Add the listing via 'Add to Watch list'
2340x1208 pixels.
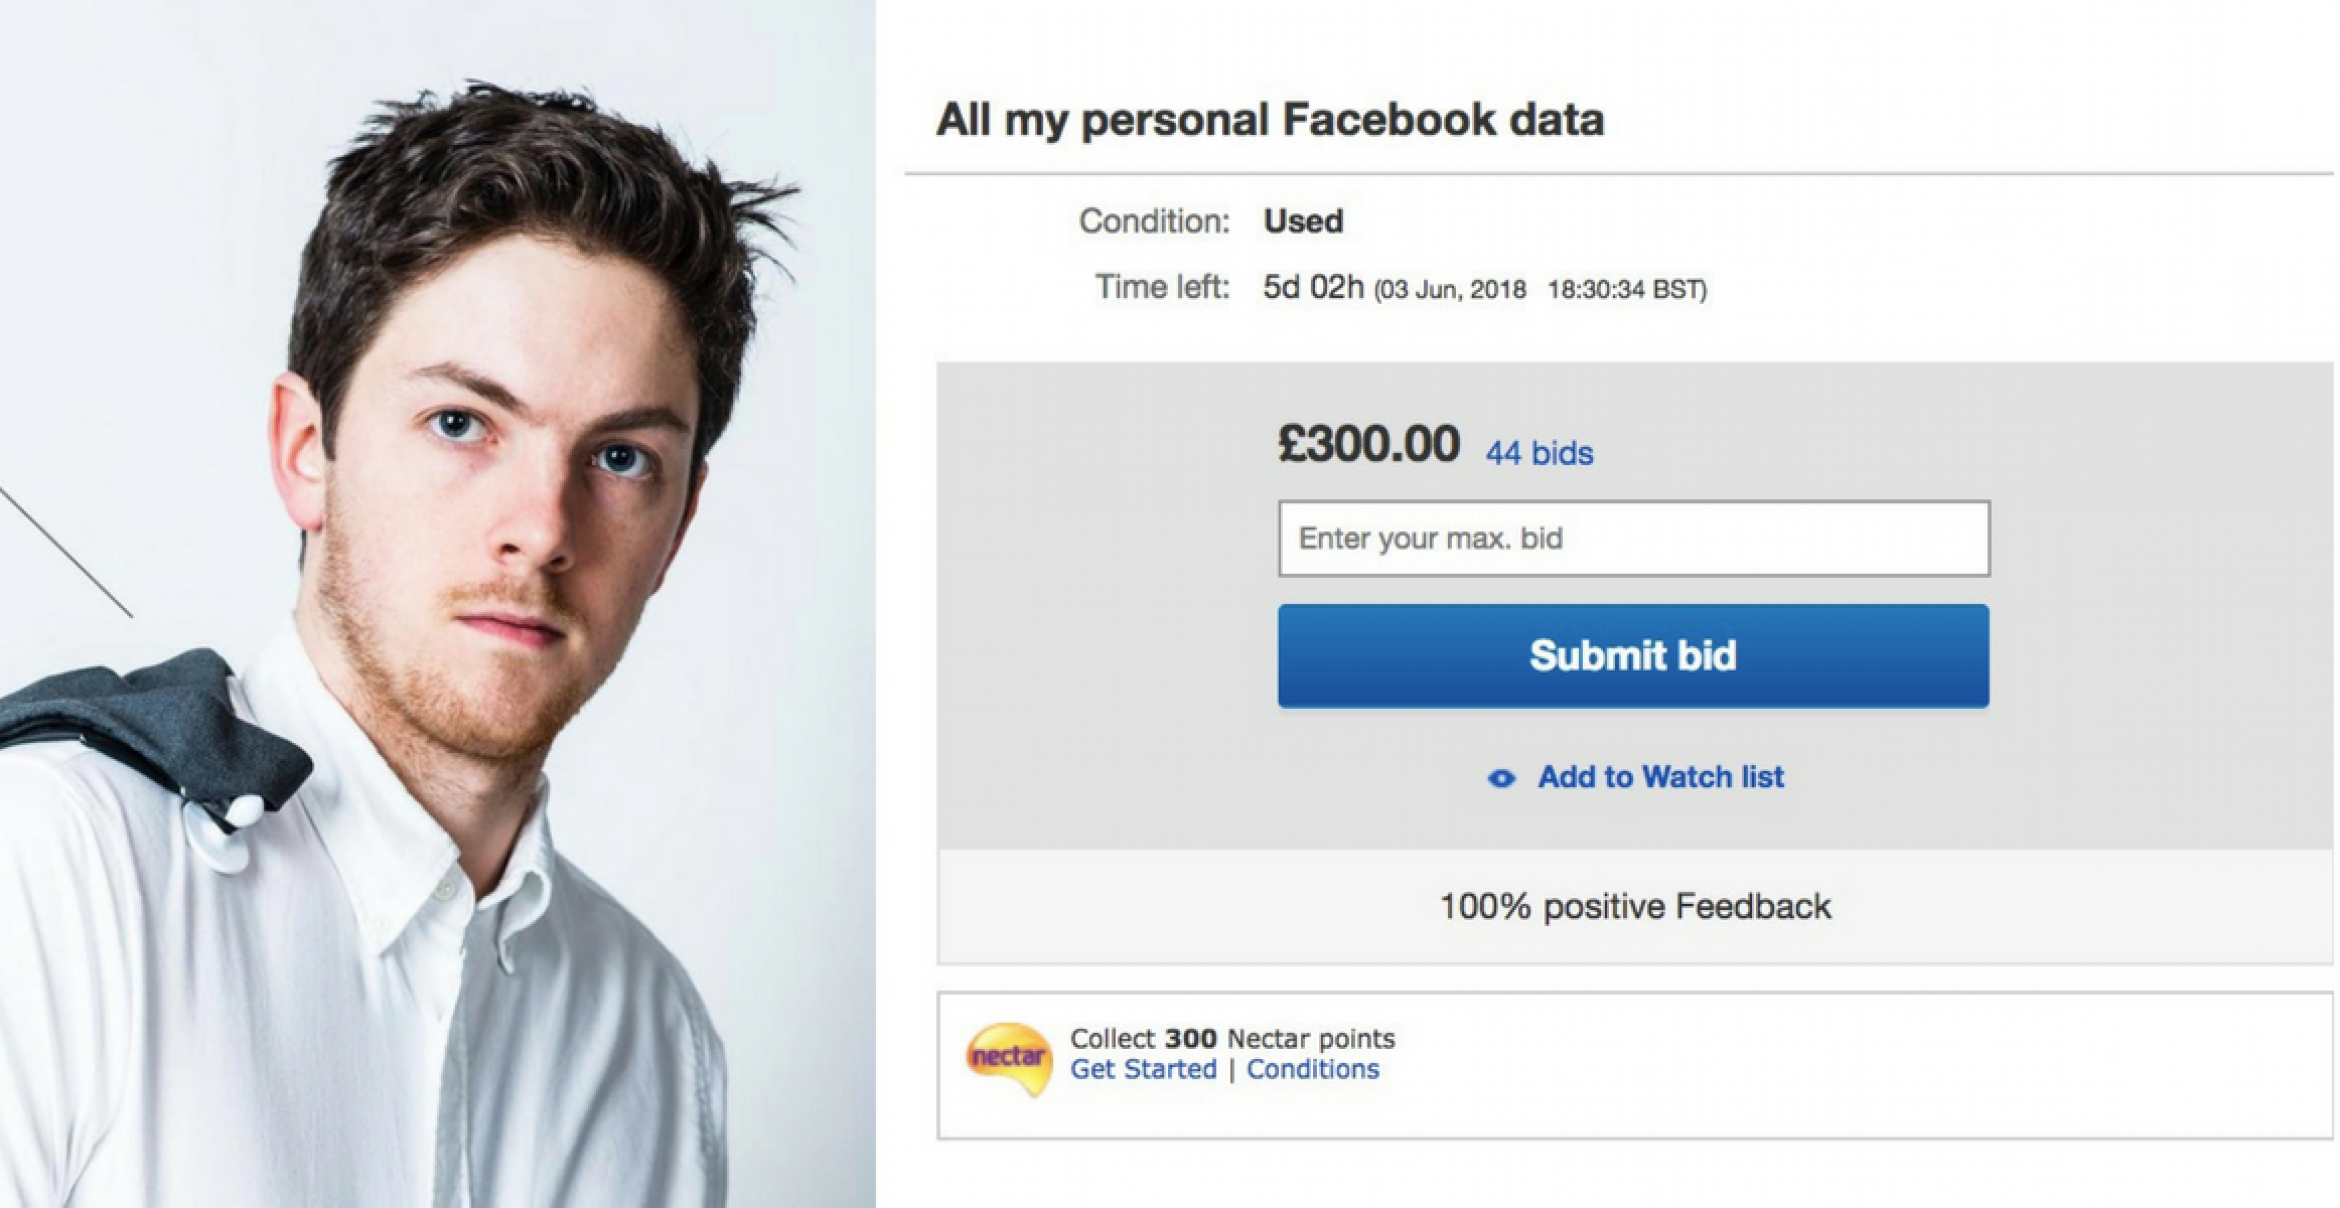click(1660, 777)
